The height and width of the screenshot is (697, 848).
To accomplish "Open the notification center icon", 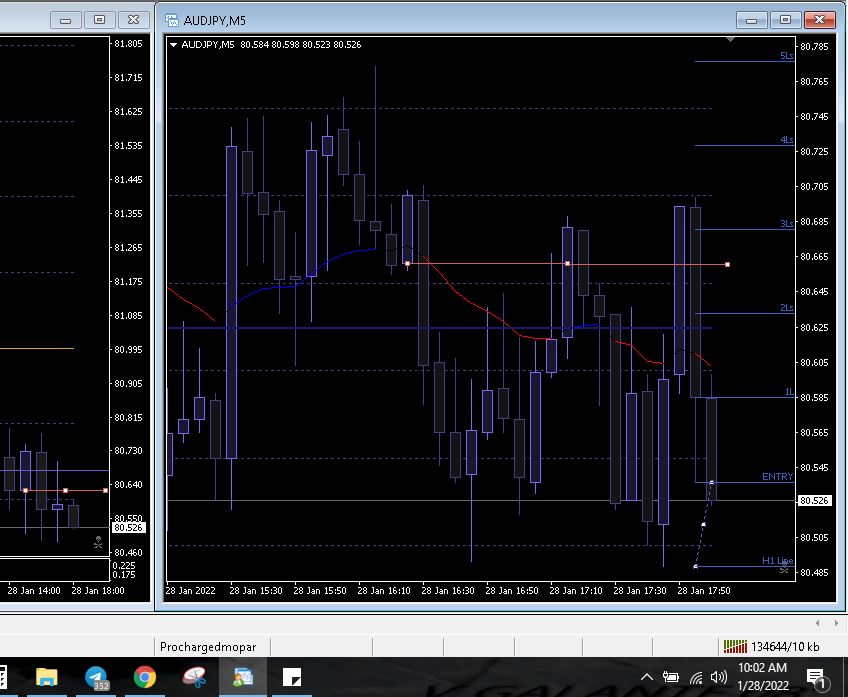I will click(x=815, y=678).
